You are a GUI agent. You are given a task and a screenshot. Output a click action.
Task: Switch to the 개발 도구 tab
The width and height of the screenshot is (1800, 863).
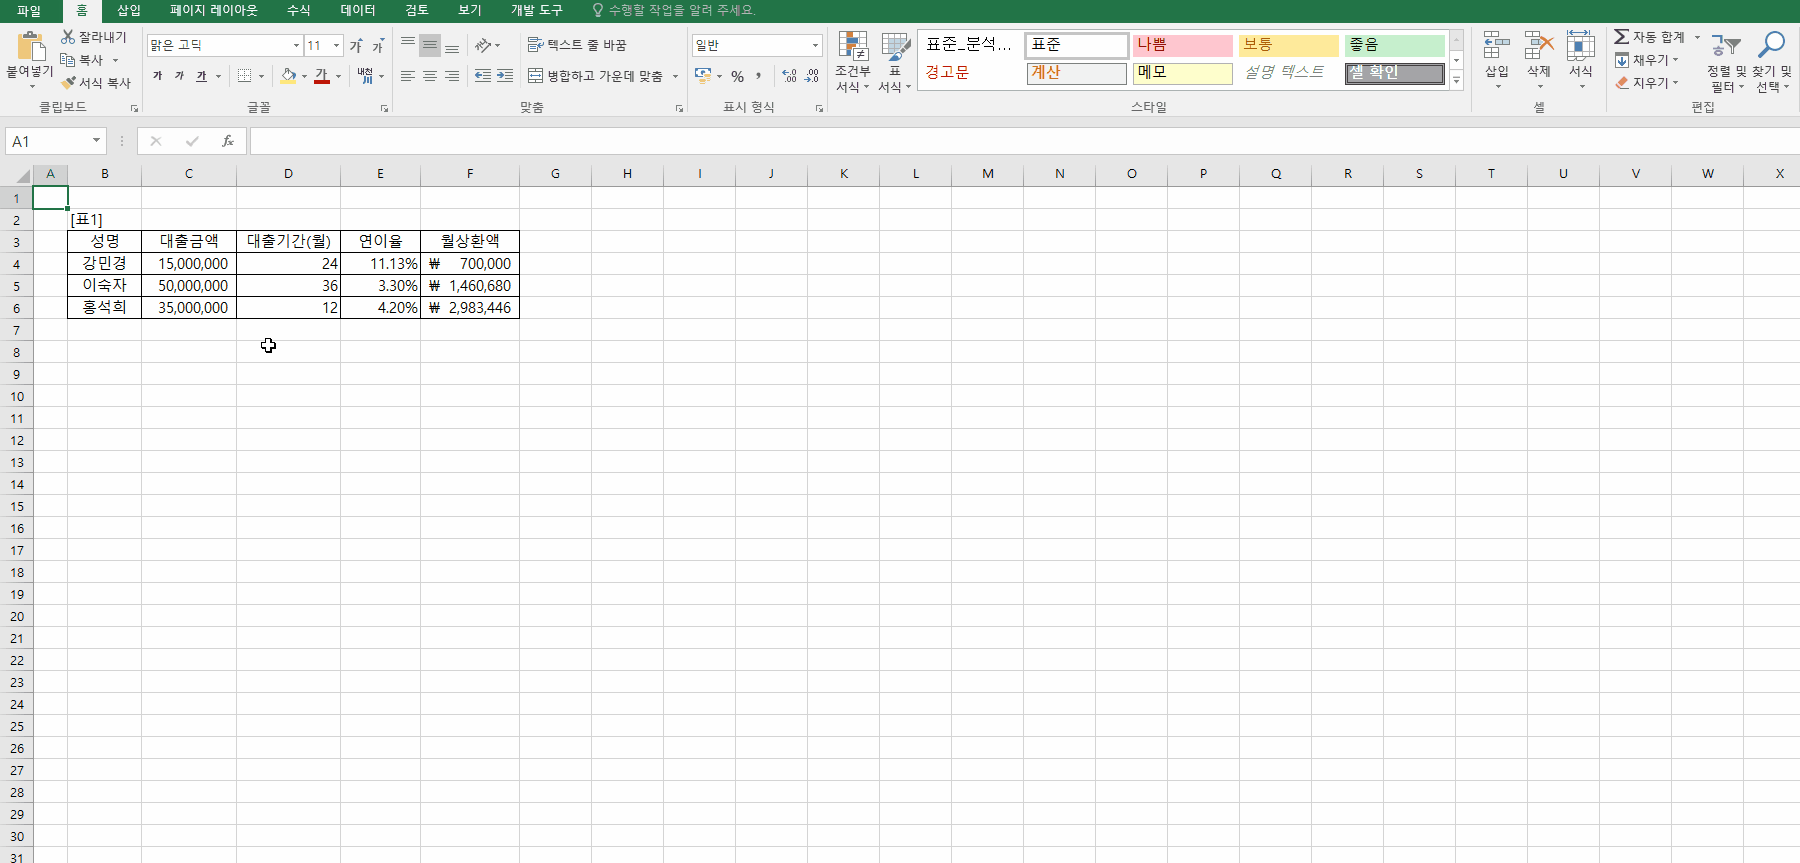point(536,11)
